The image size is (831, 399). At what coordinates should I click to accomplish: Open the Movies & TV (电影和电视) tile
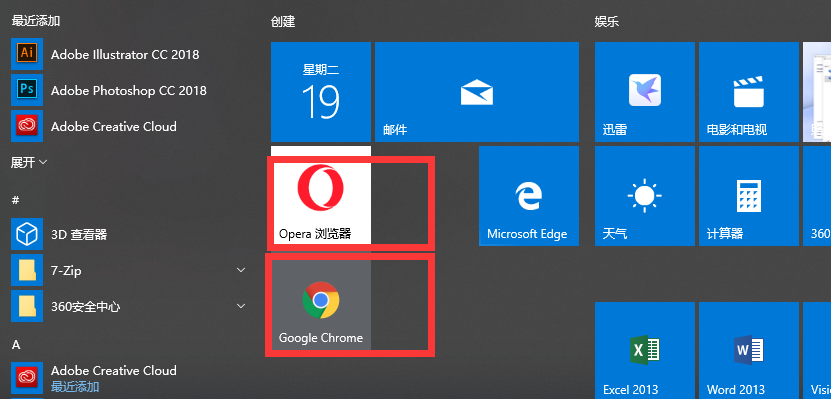[748, 92]
